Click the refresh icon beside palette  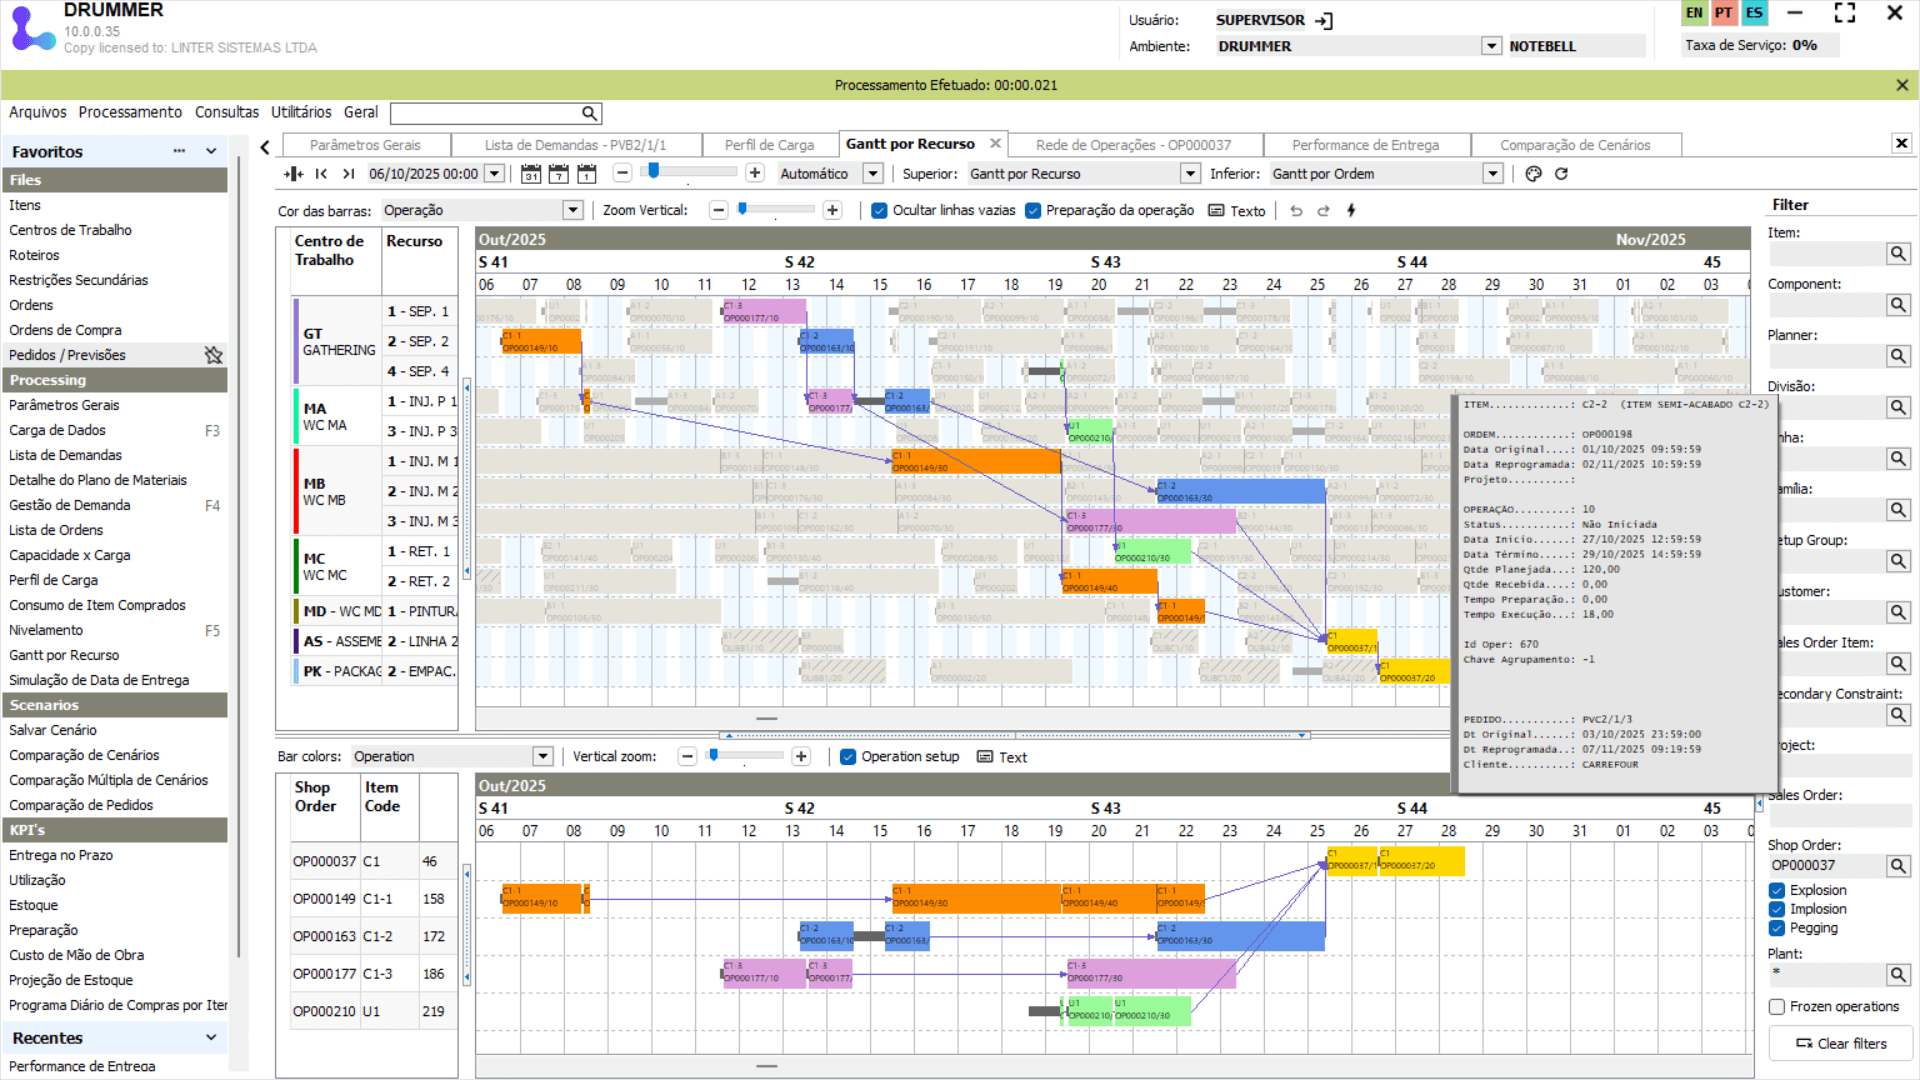(x=1561, y=174)
